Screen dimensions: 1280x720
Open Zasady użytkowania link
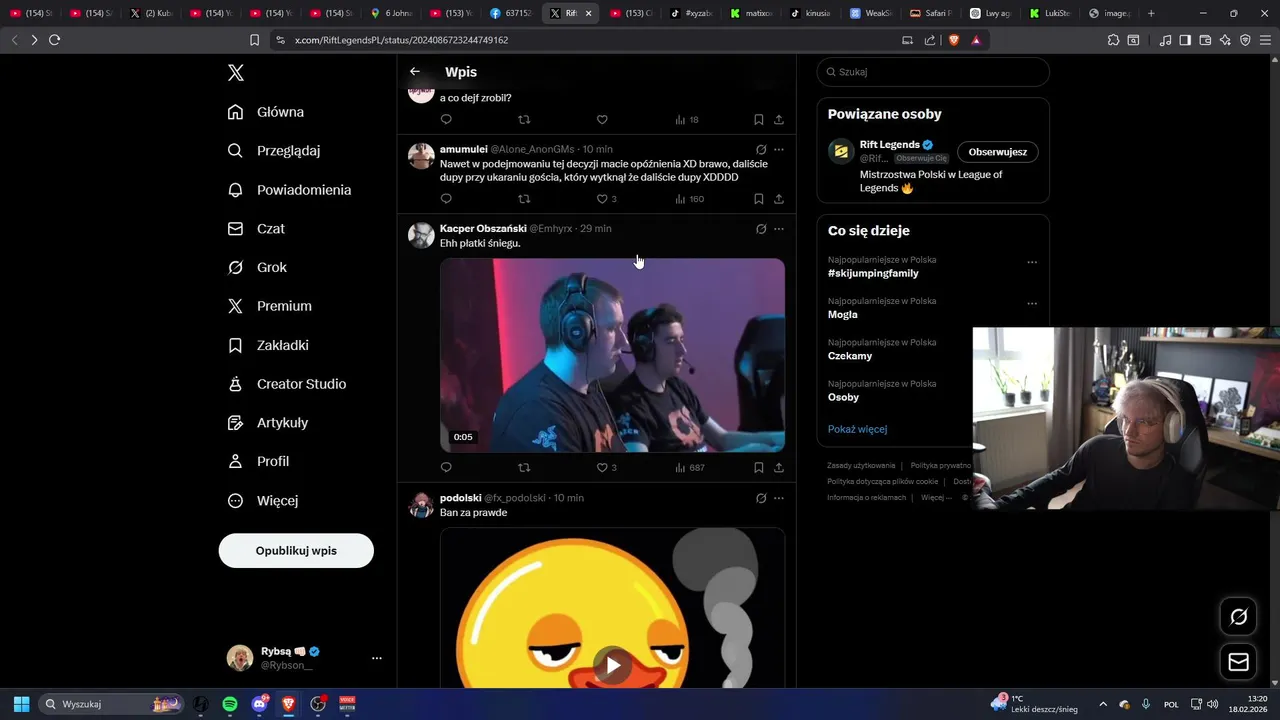(861, 465)
